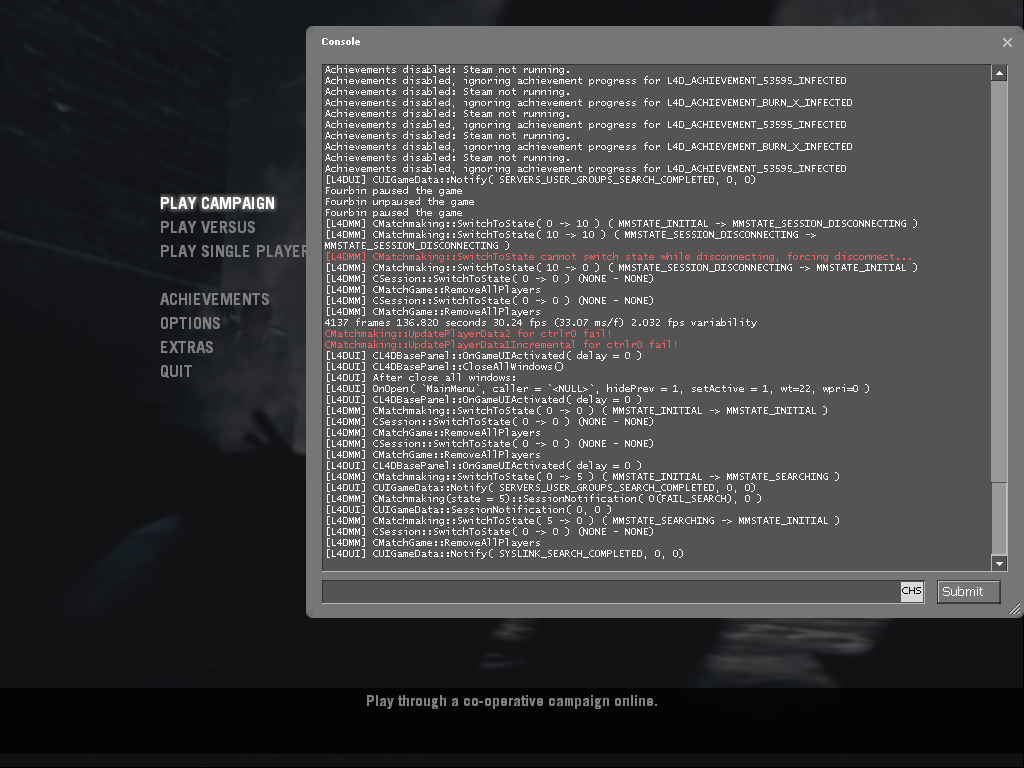
Task: Click the console scrollbar thumb
Action: [999, 519]
